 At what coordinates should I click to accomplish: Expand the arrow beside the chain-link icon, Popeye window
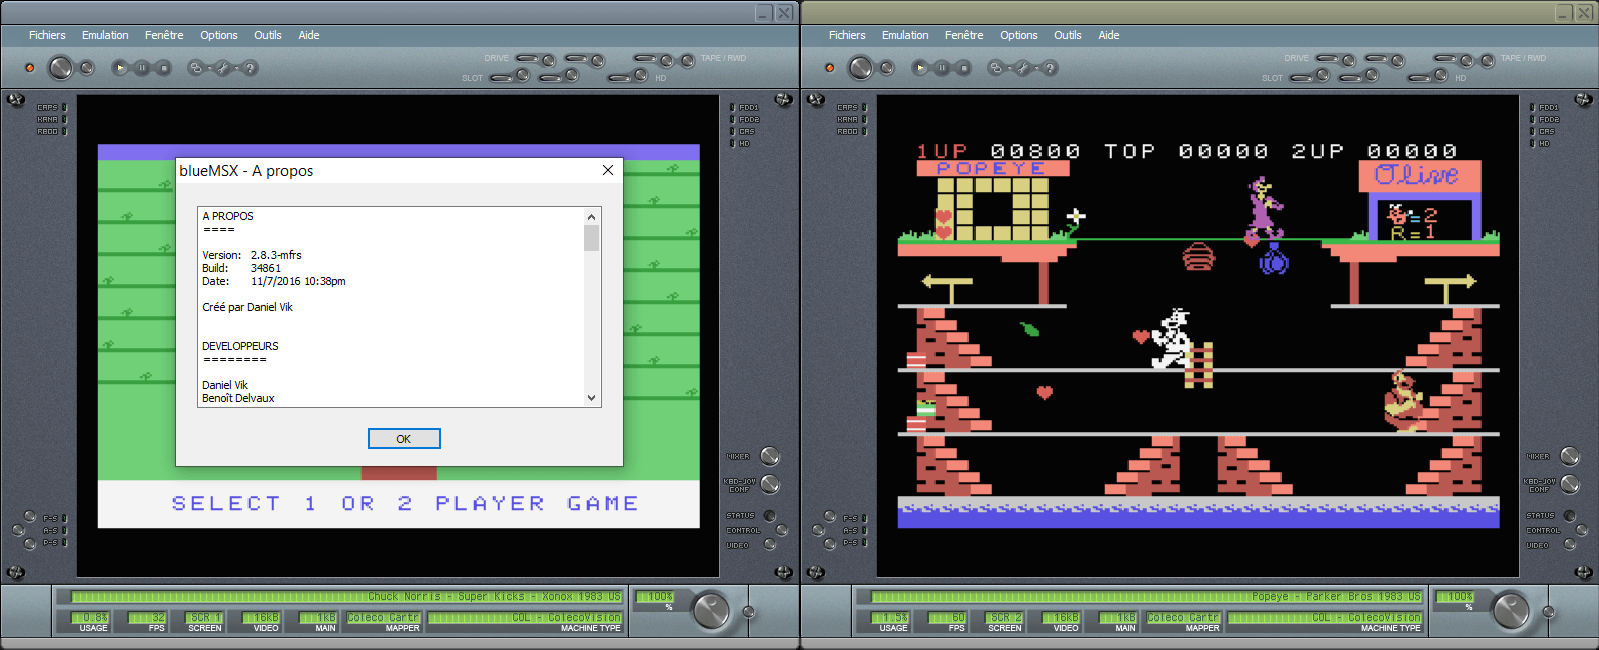1008,69
